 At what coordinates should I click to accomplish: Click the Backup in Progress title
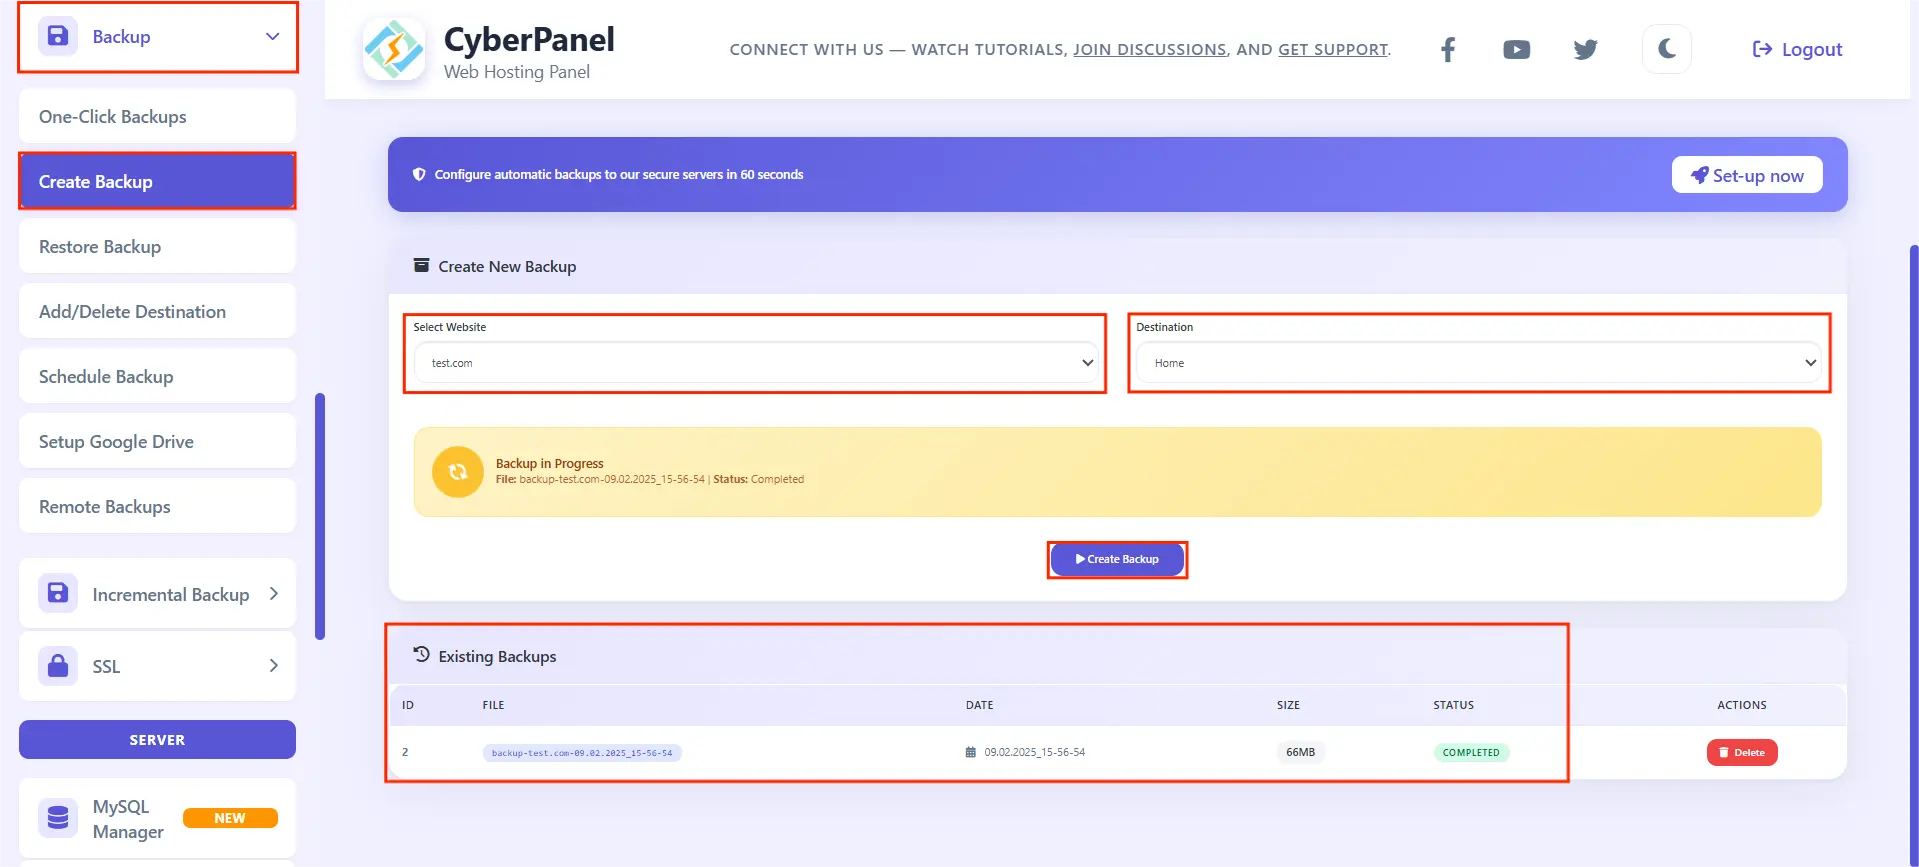pos(549,463)
